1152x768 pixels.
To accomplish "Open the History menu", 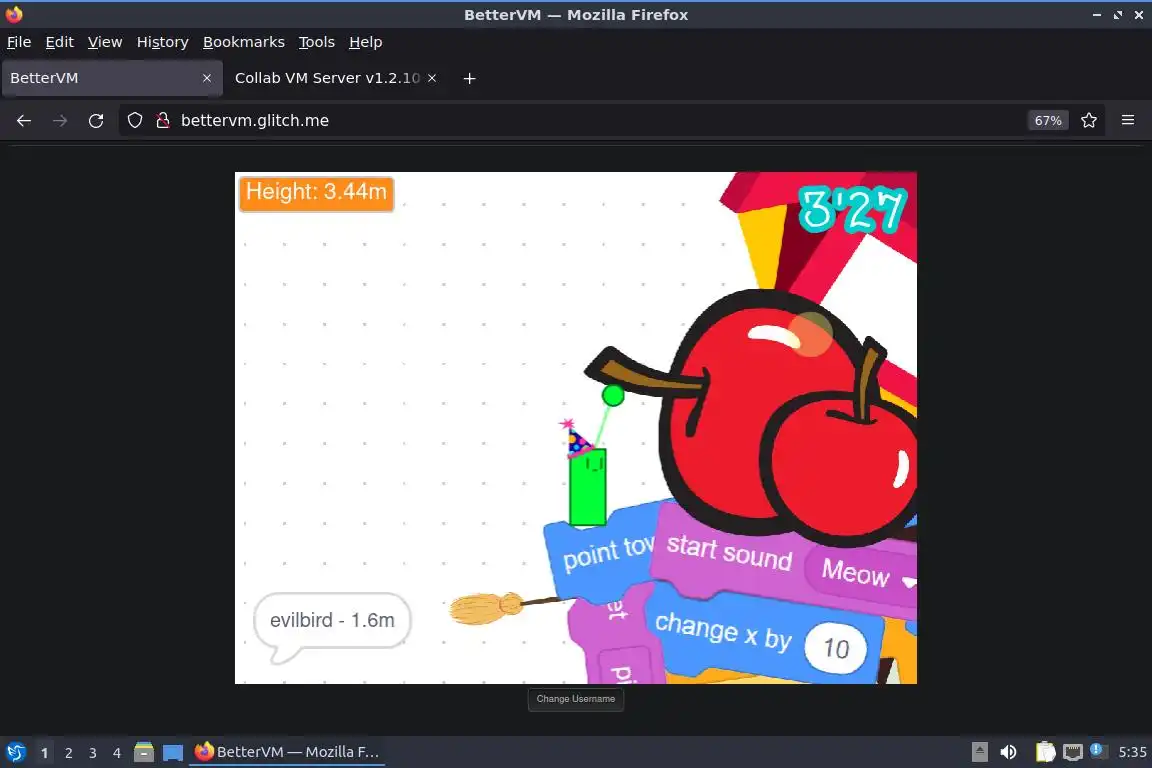I will pyautogui.click(x=162, y=42).
